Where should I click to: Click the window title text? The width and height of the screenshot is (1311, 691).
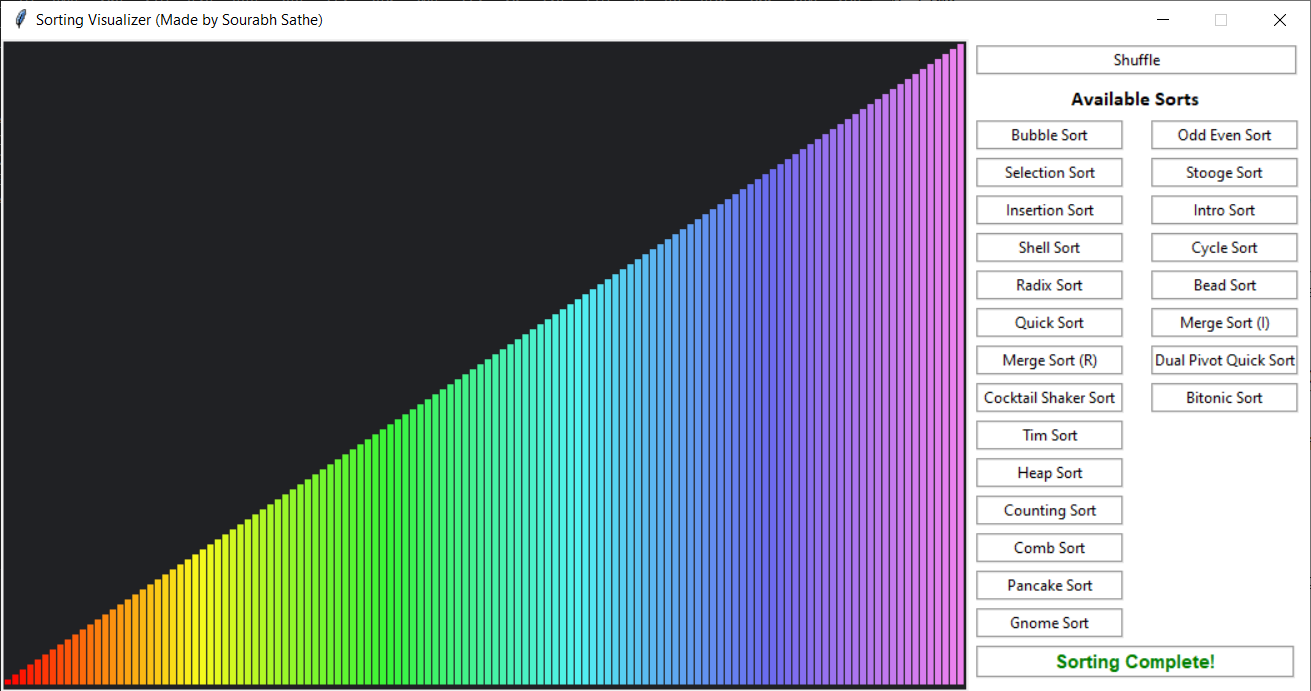[x=179, y=19]
